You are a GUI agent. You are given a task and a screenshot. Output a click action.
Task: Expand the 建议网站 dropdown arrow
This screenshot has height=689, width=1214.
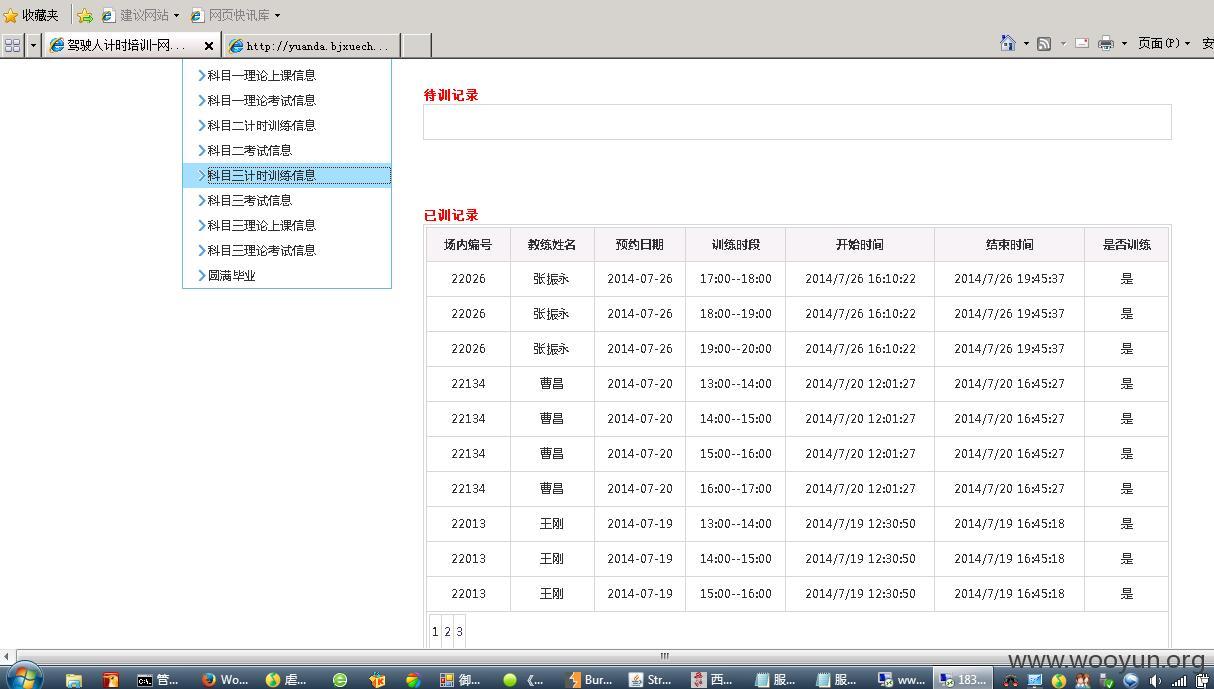[177, 15]
